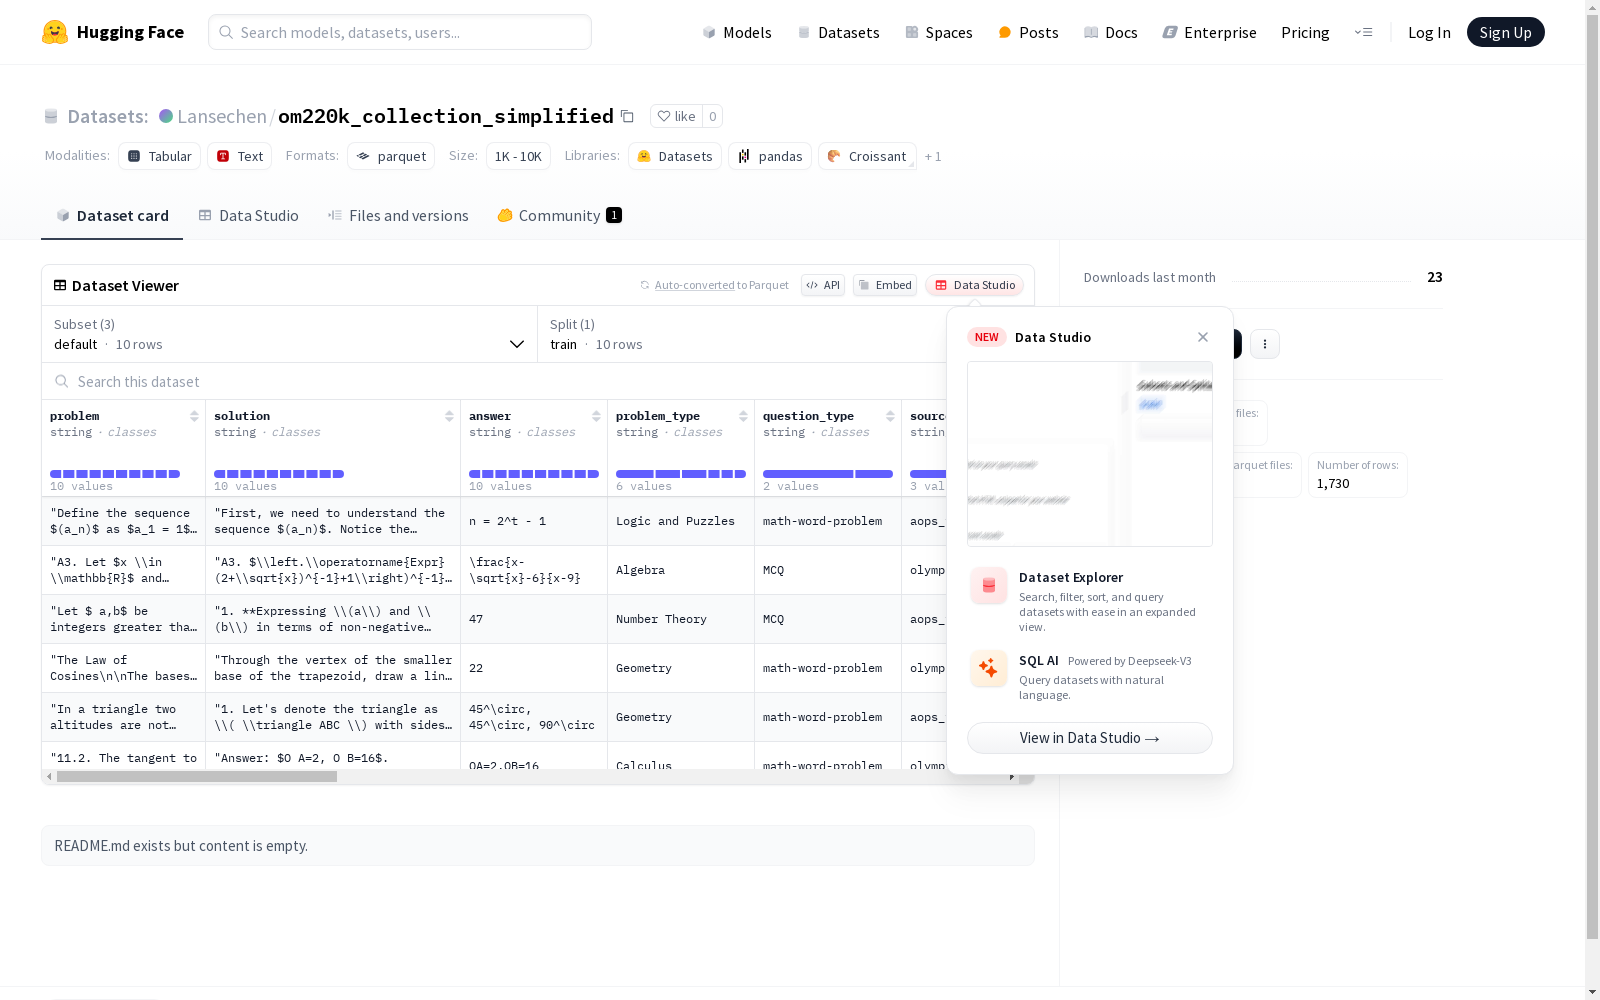Image resolution: width=1600 pixels, height=1000 pixels.
Task: Sort the answer column
Action: (x=596, y=416)
